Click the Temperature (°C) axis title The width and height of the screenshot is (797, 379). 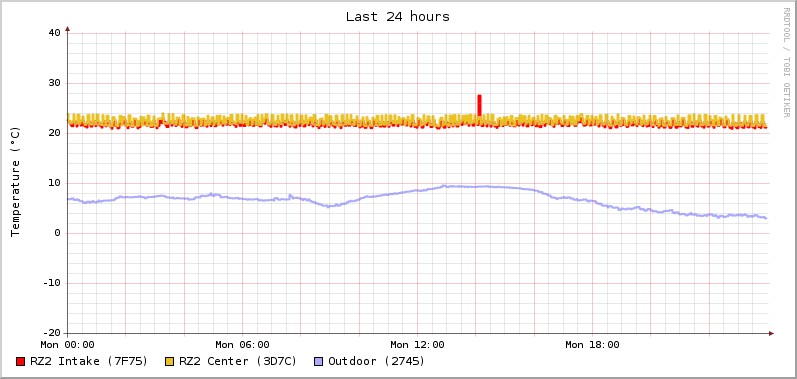click(x=15, y=182)
